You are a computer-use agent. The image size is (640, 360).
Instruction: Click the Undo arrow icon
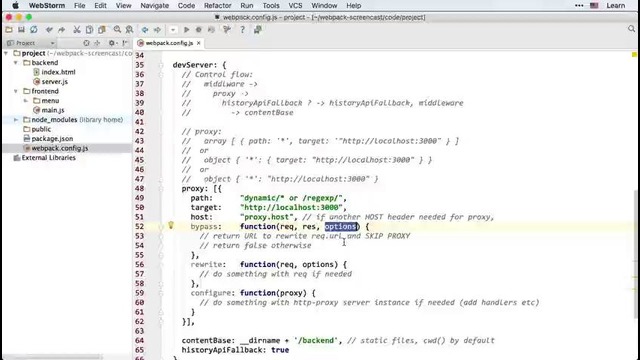tap(49, 30)
